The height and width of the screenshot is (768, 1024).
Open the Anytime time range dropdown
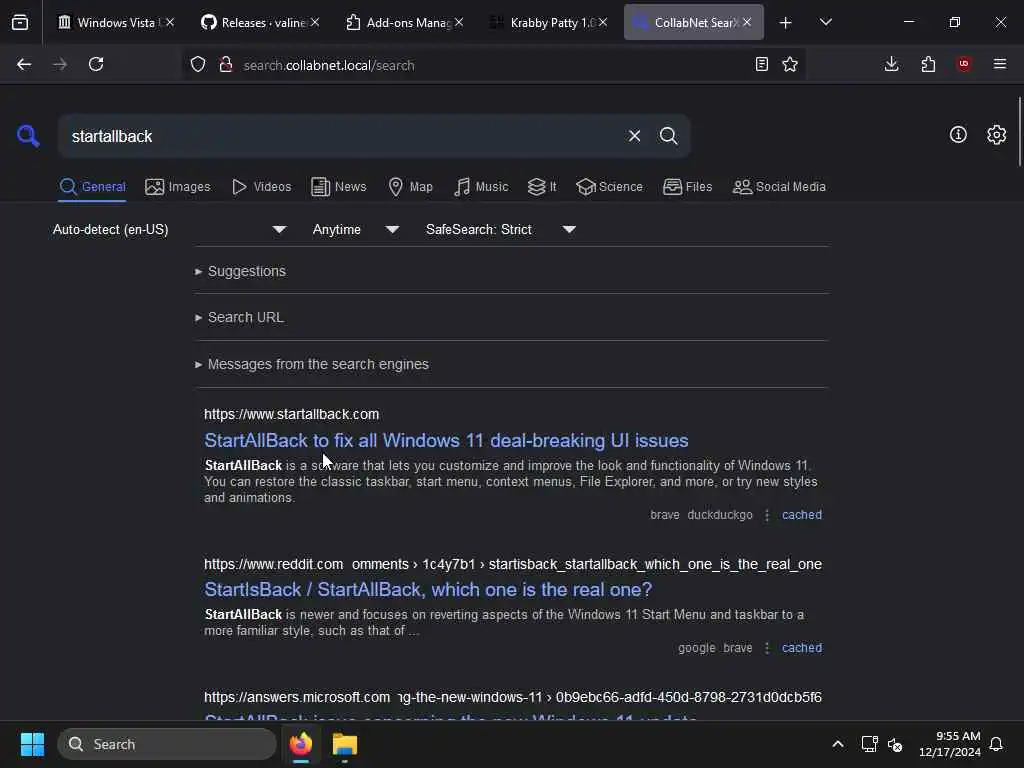(356, 229)
